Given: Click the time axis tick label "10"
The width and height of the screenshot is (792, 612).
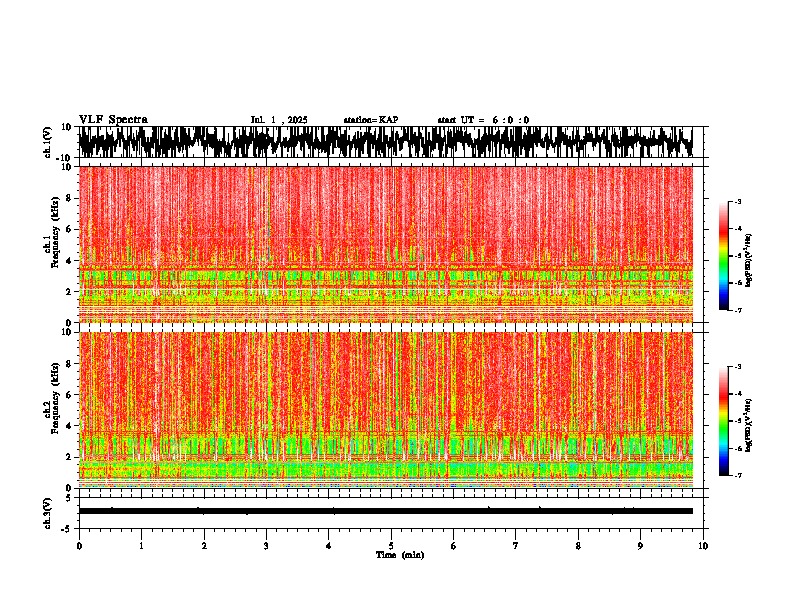Looking at the screenshot, I should 703,546.
